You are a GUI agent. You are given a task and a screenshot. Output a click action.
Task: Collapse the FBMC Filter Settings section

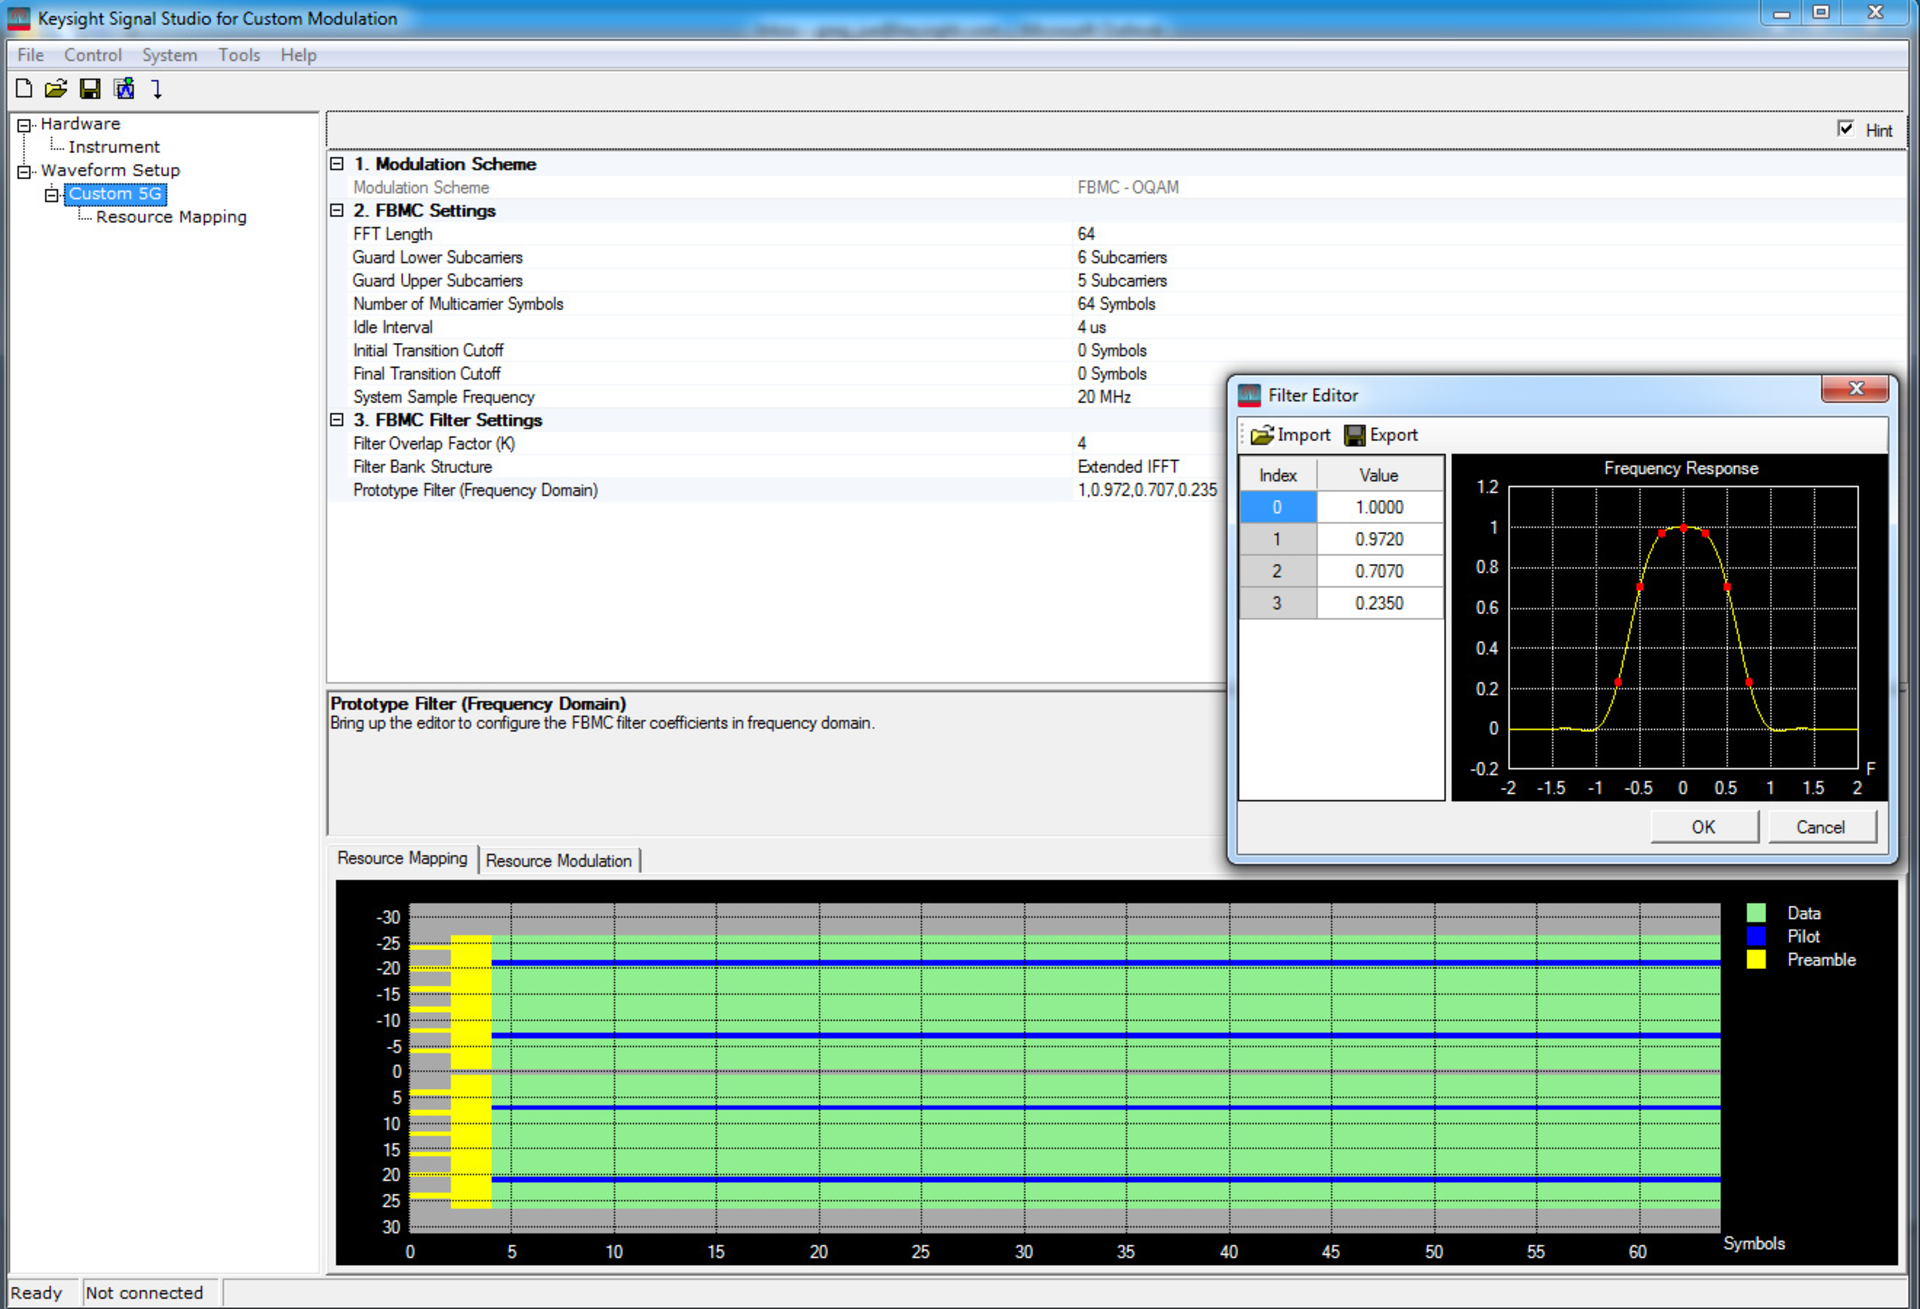337,420
